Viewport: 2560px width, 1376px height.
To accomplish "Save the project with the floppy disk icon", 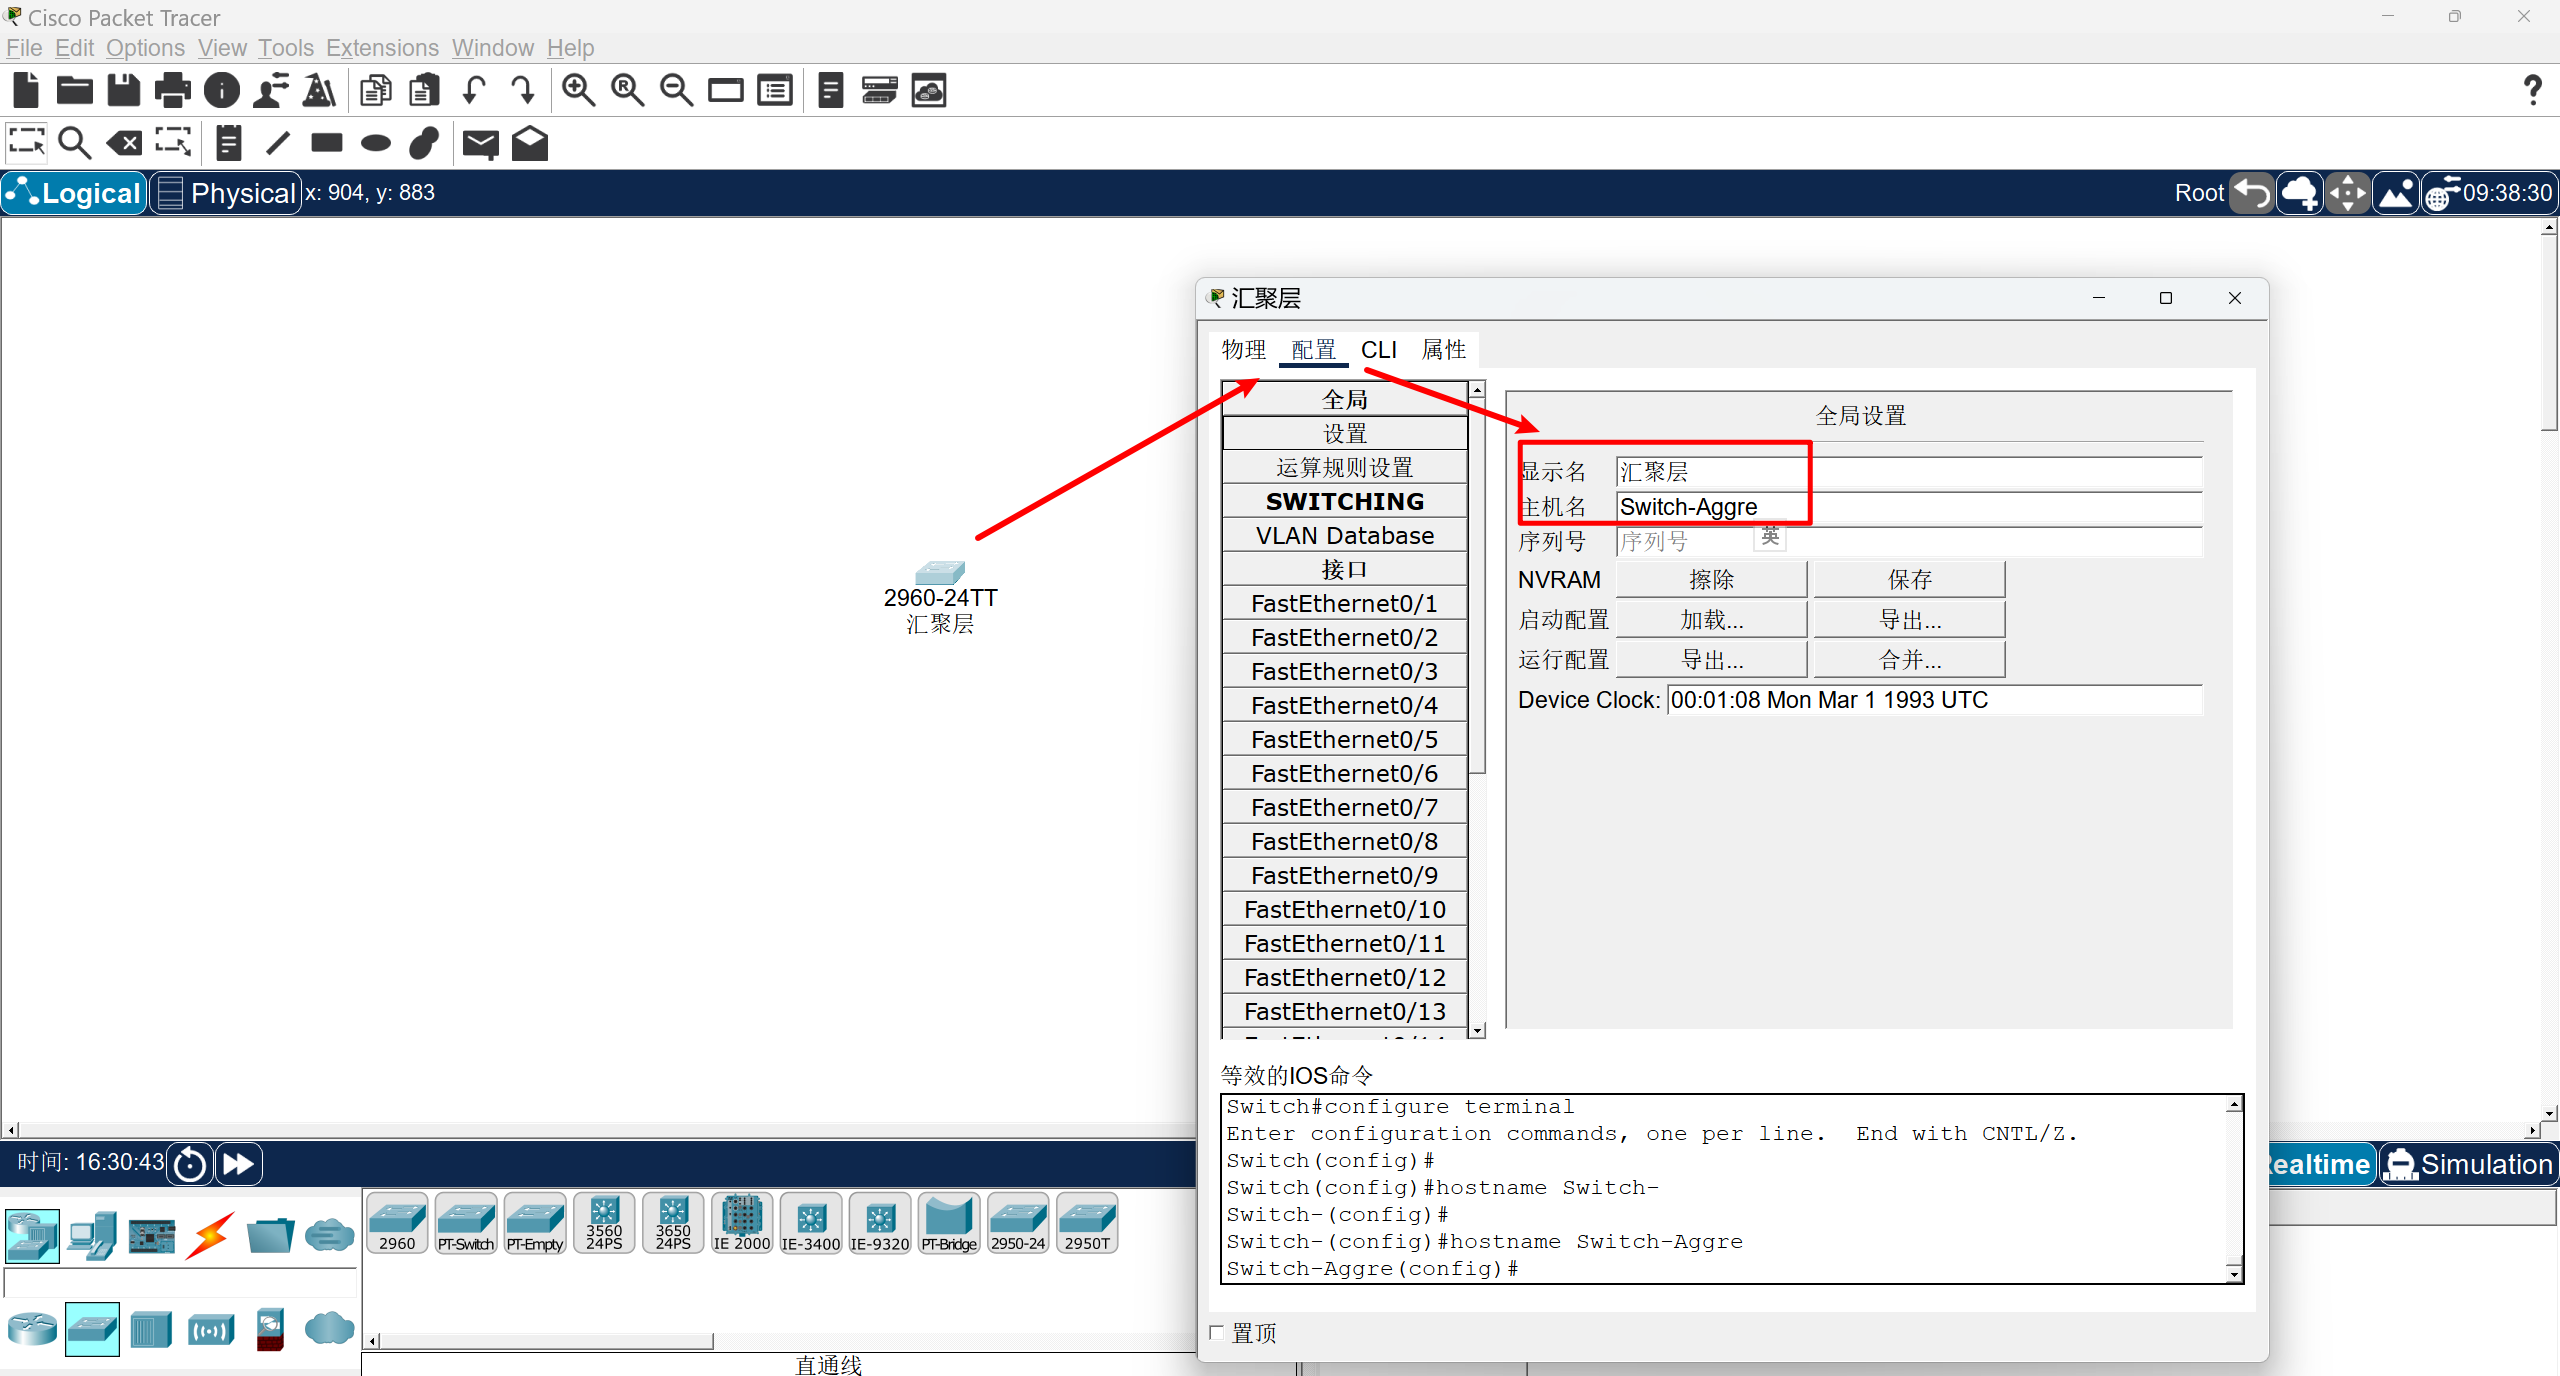I will (124, 91).
